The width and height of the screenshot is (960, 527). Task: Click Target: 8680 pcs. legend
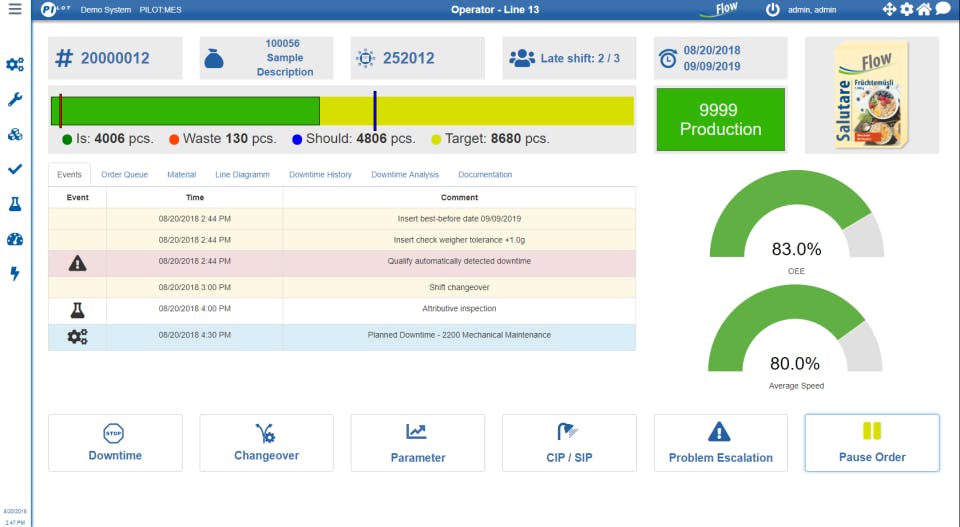click(x=490, y=139)
